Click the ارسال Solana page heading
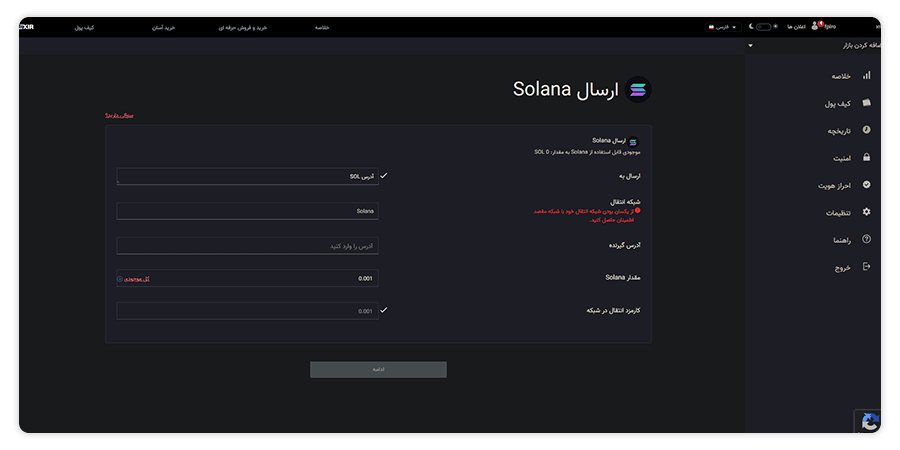Screen dimensions: 900x450 point(566,90)
